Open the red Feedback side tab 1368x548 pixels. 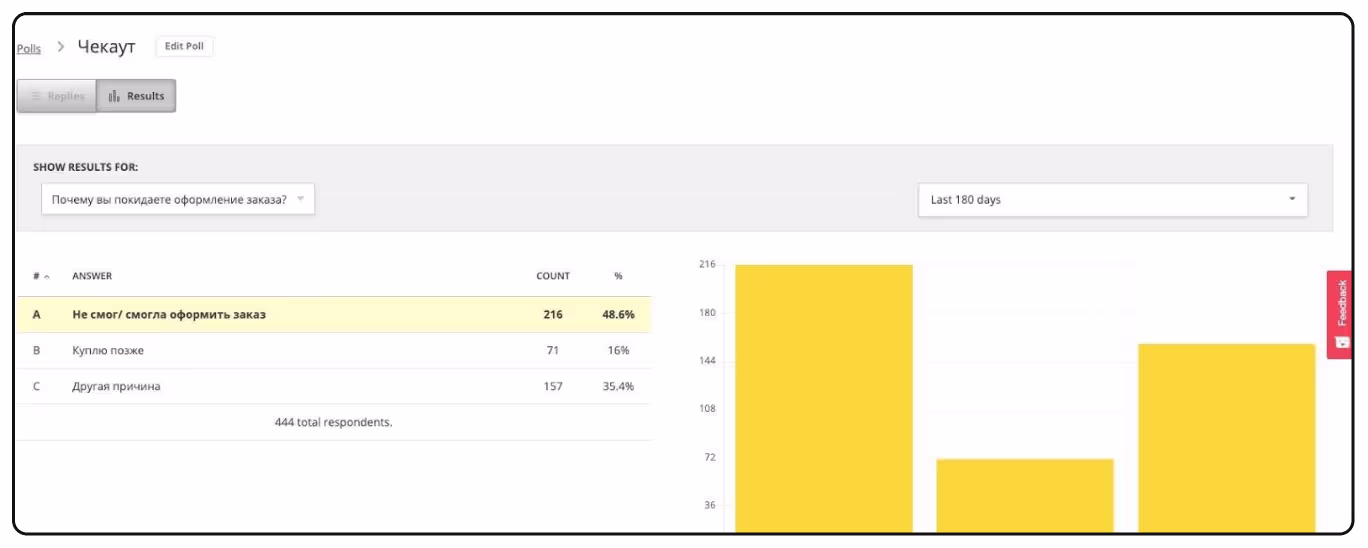click(1340, 314)
